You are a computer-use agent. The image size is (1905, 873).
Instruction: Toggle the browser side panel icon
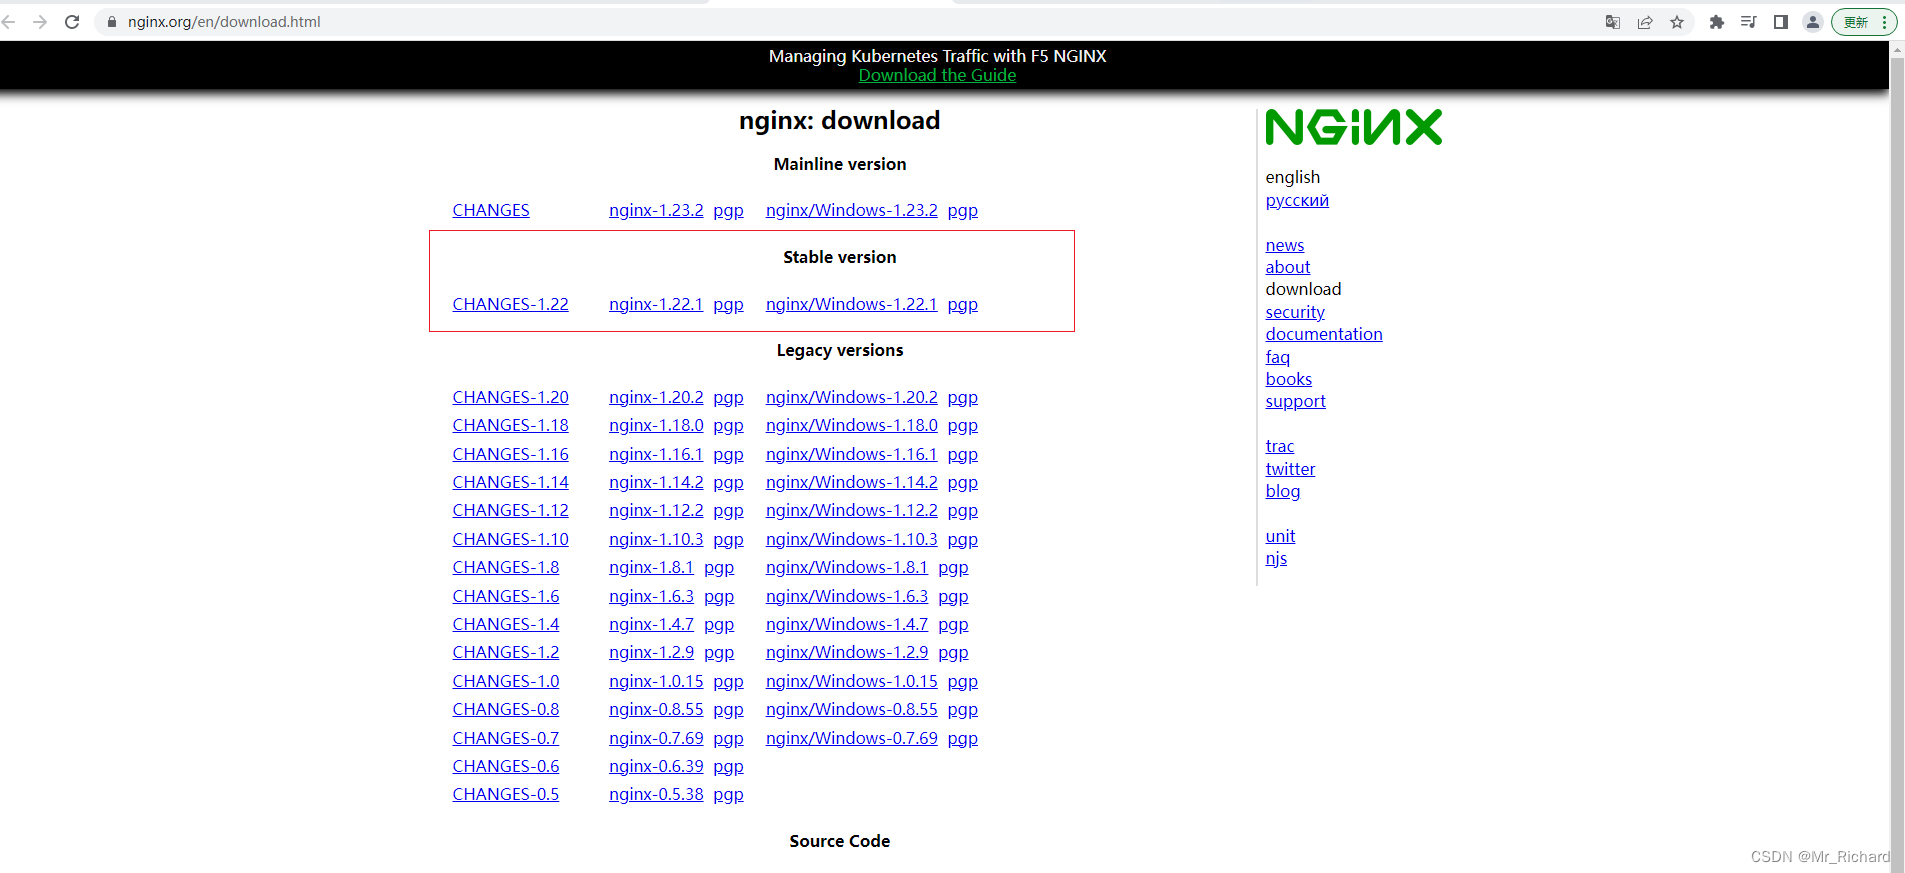(1781, 22)
